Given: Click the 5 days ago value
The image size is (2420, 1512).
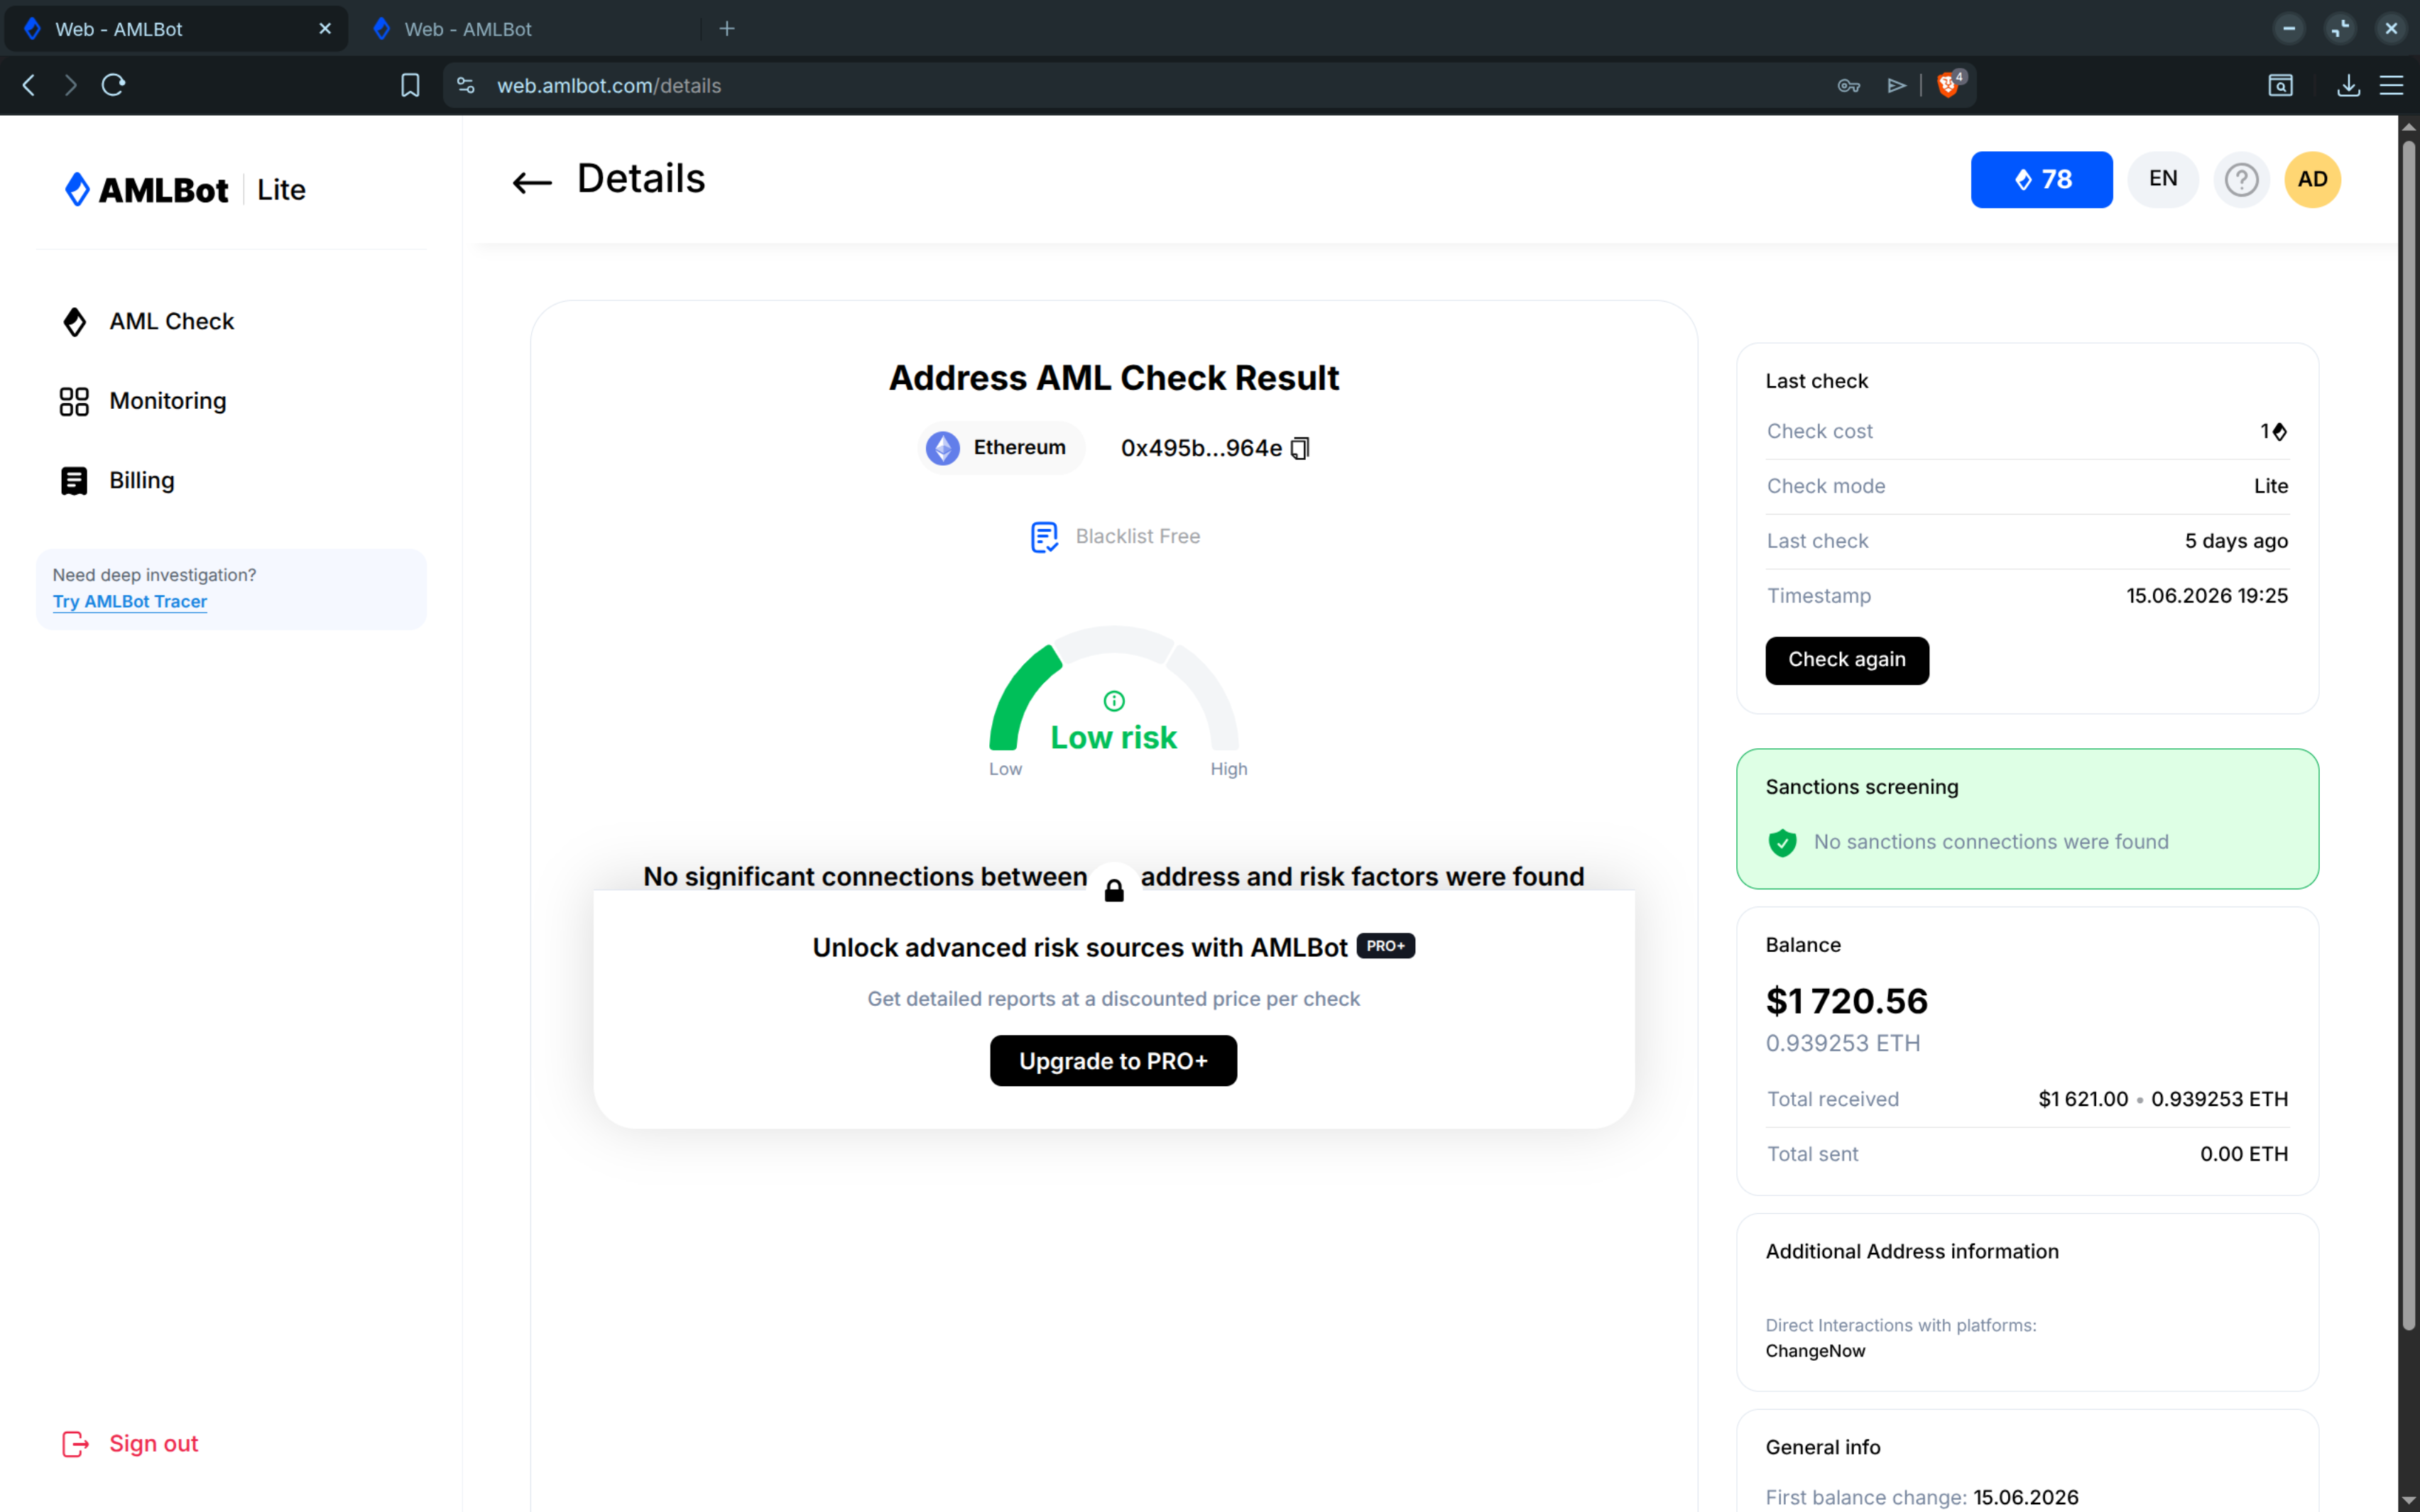Looking at the screenshot, I should (x=2236, y=541).
